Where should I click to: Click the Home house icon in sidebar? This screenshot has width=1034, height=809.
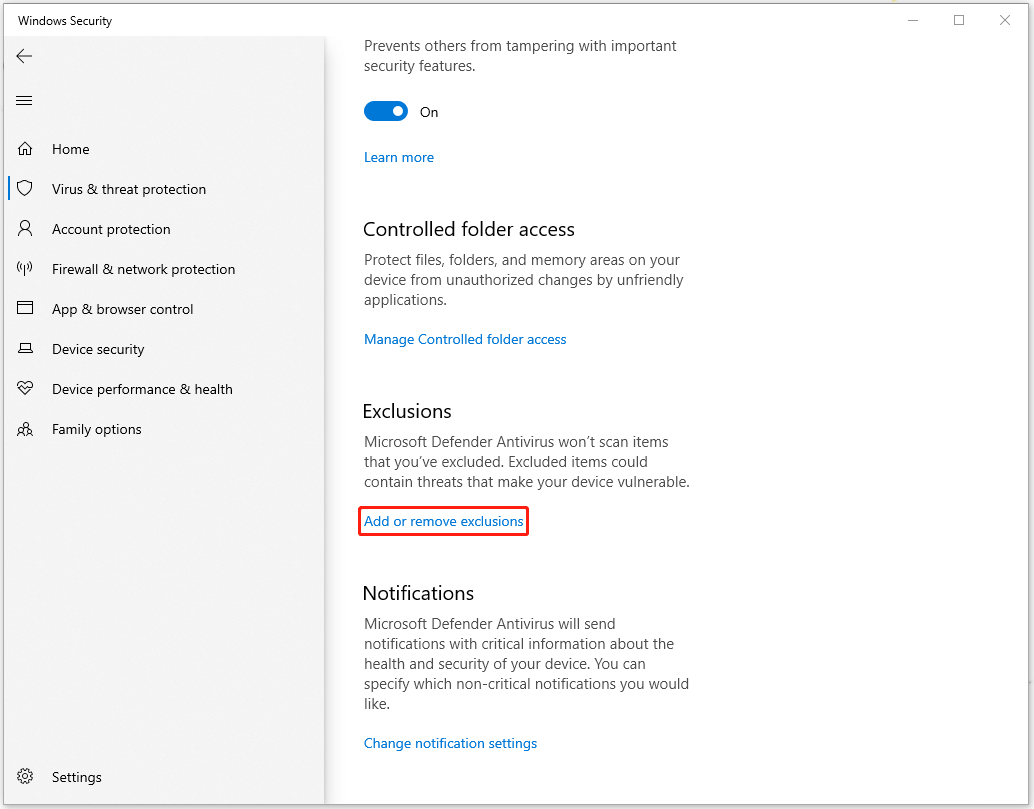[25, 148]
